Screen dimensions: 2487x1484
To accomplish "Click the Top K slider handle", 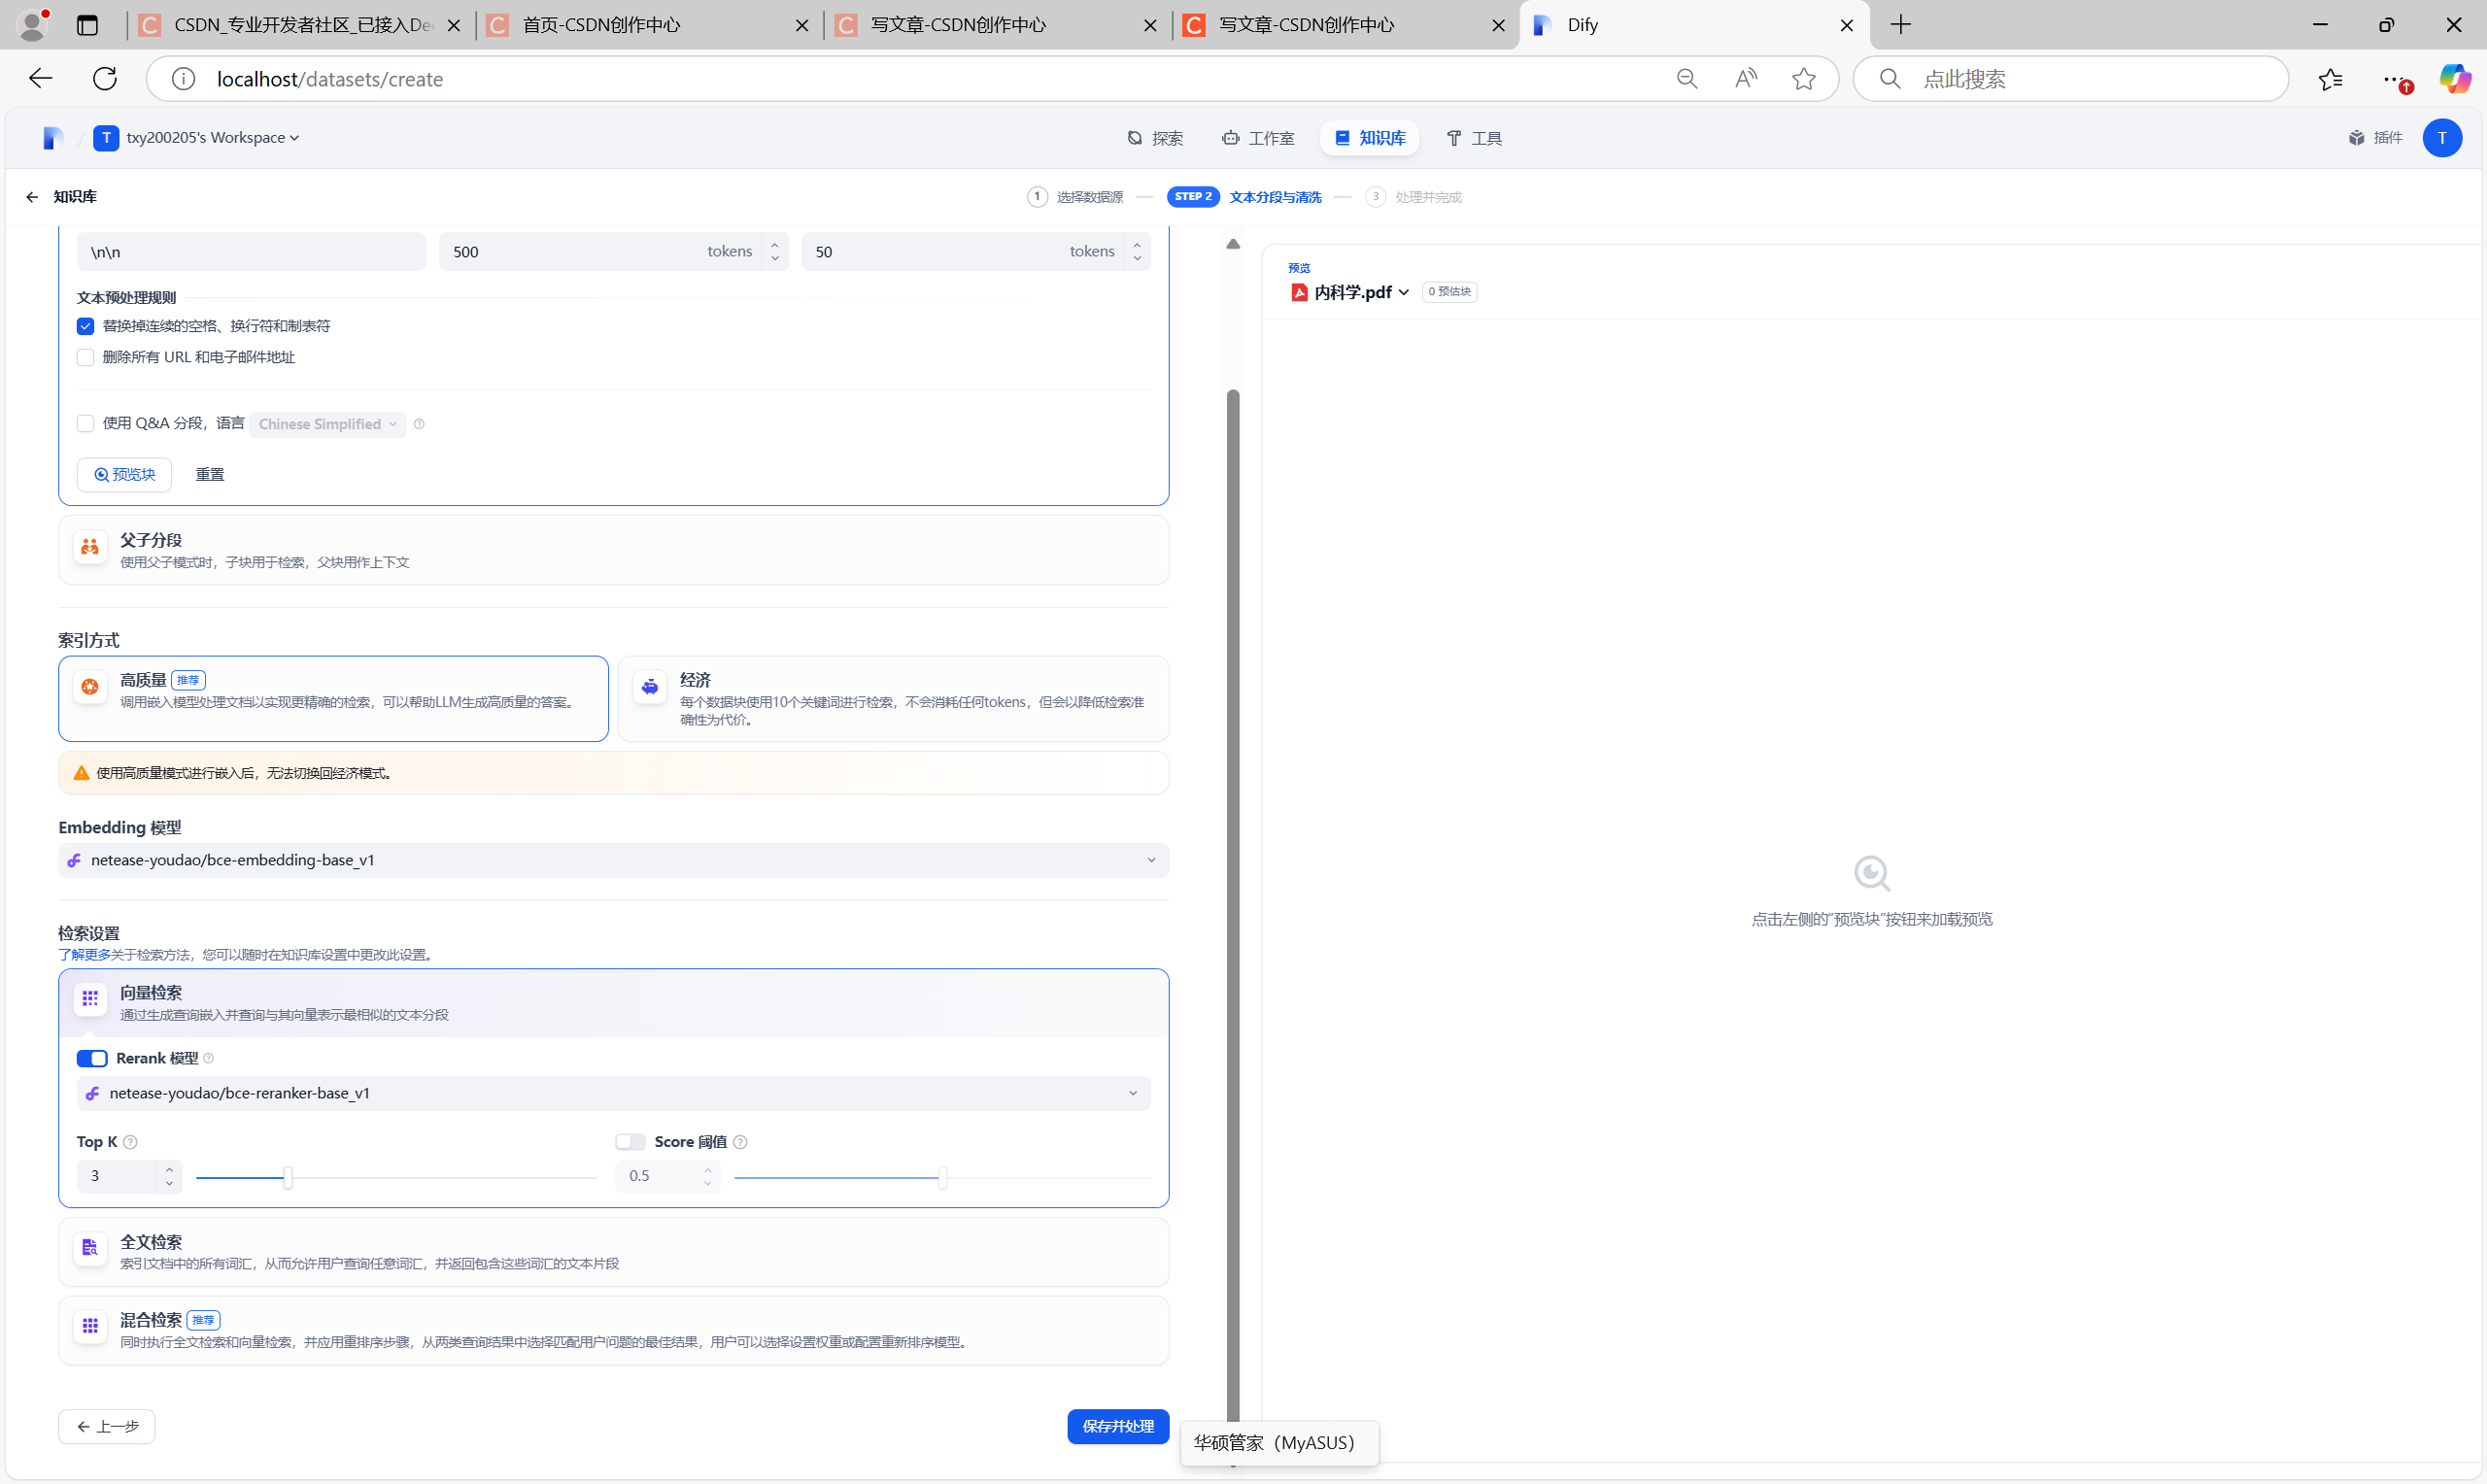I will pyautogui.click(x=288, y=1177).
